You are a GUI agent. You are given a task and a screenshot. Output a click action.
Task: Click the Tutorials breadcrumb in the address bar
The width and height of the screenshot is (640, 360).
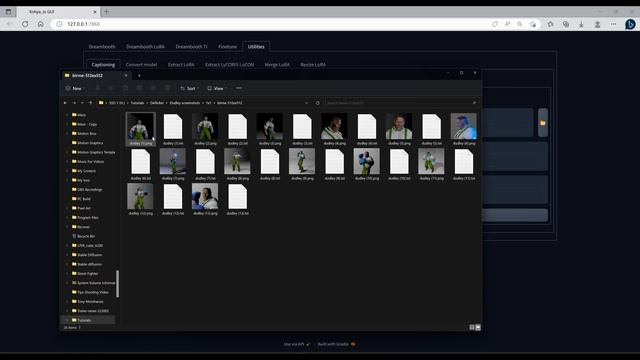(x=138, y=103)
